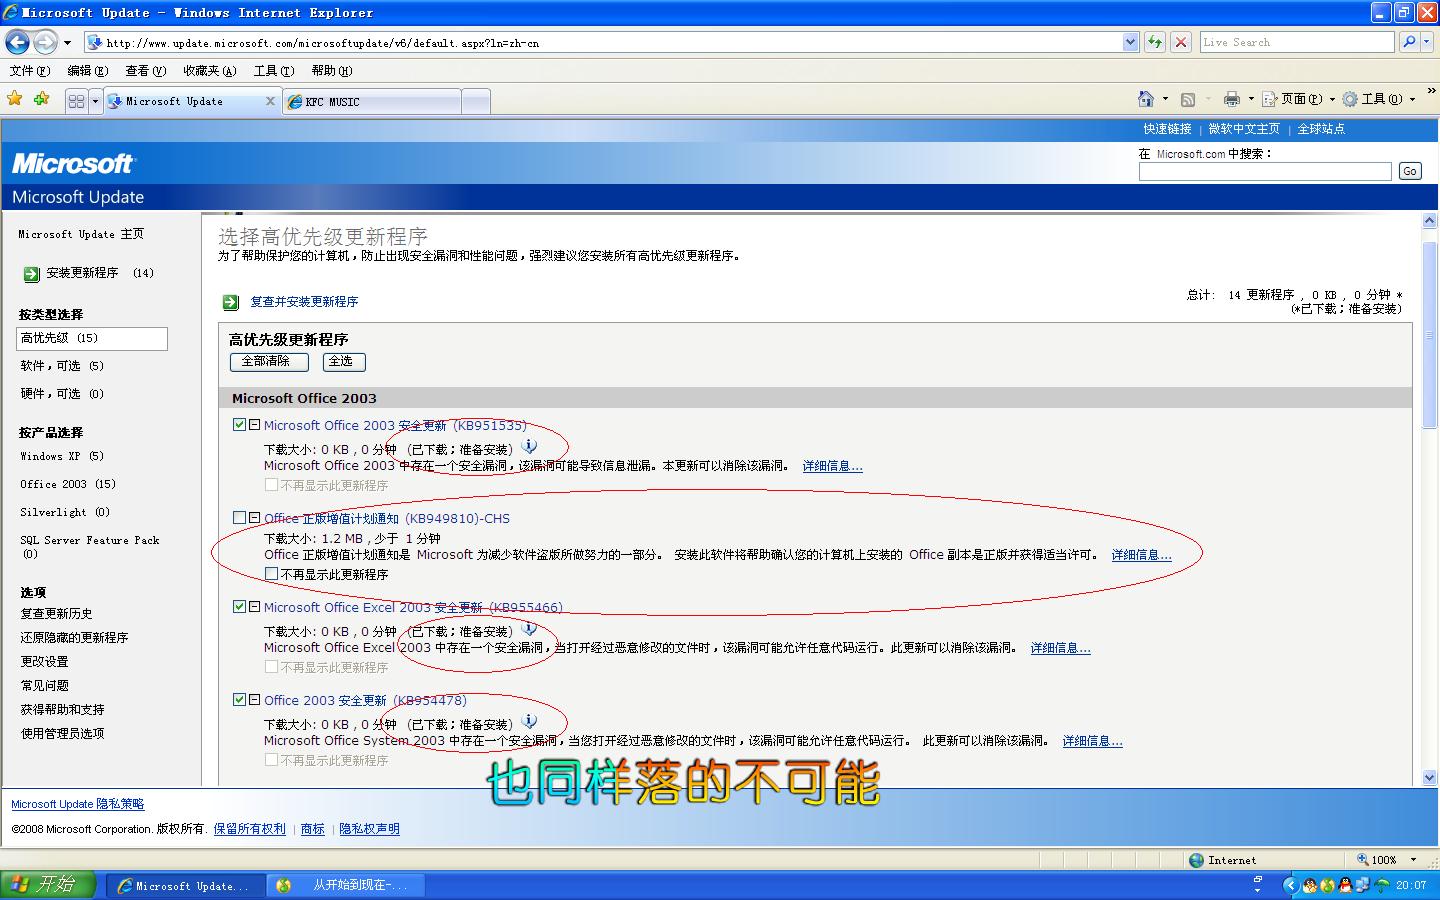Click the Add to Favorites star-plus icon

click(x=41, y=99)
